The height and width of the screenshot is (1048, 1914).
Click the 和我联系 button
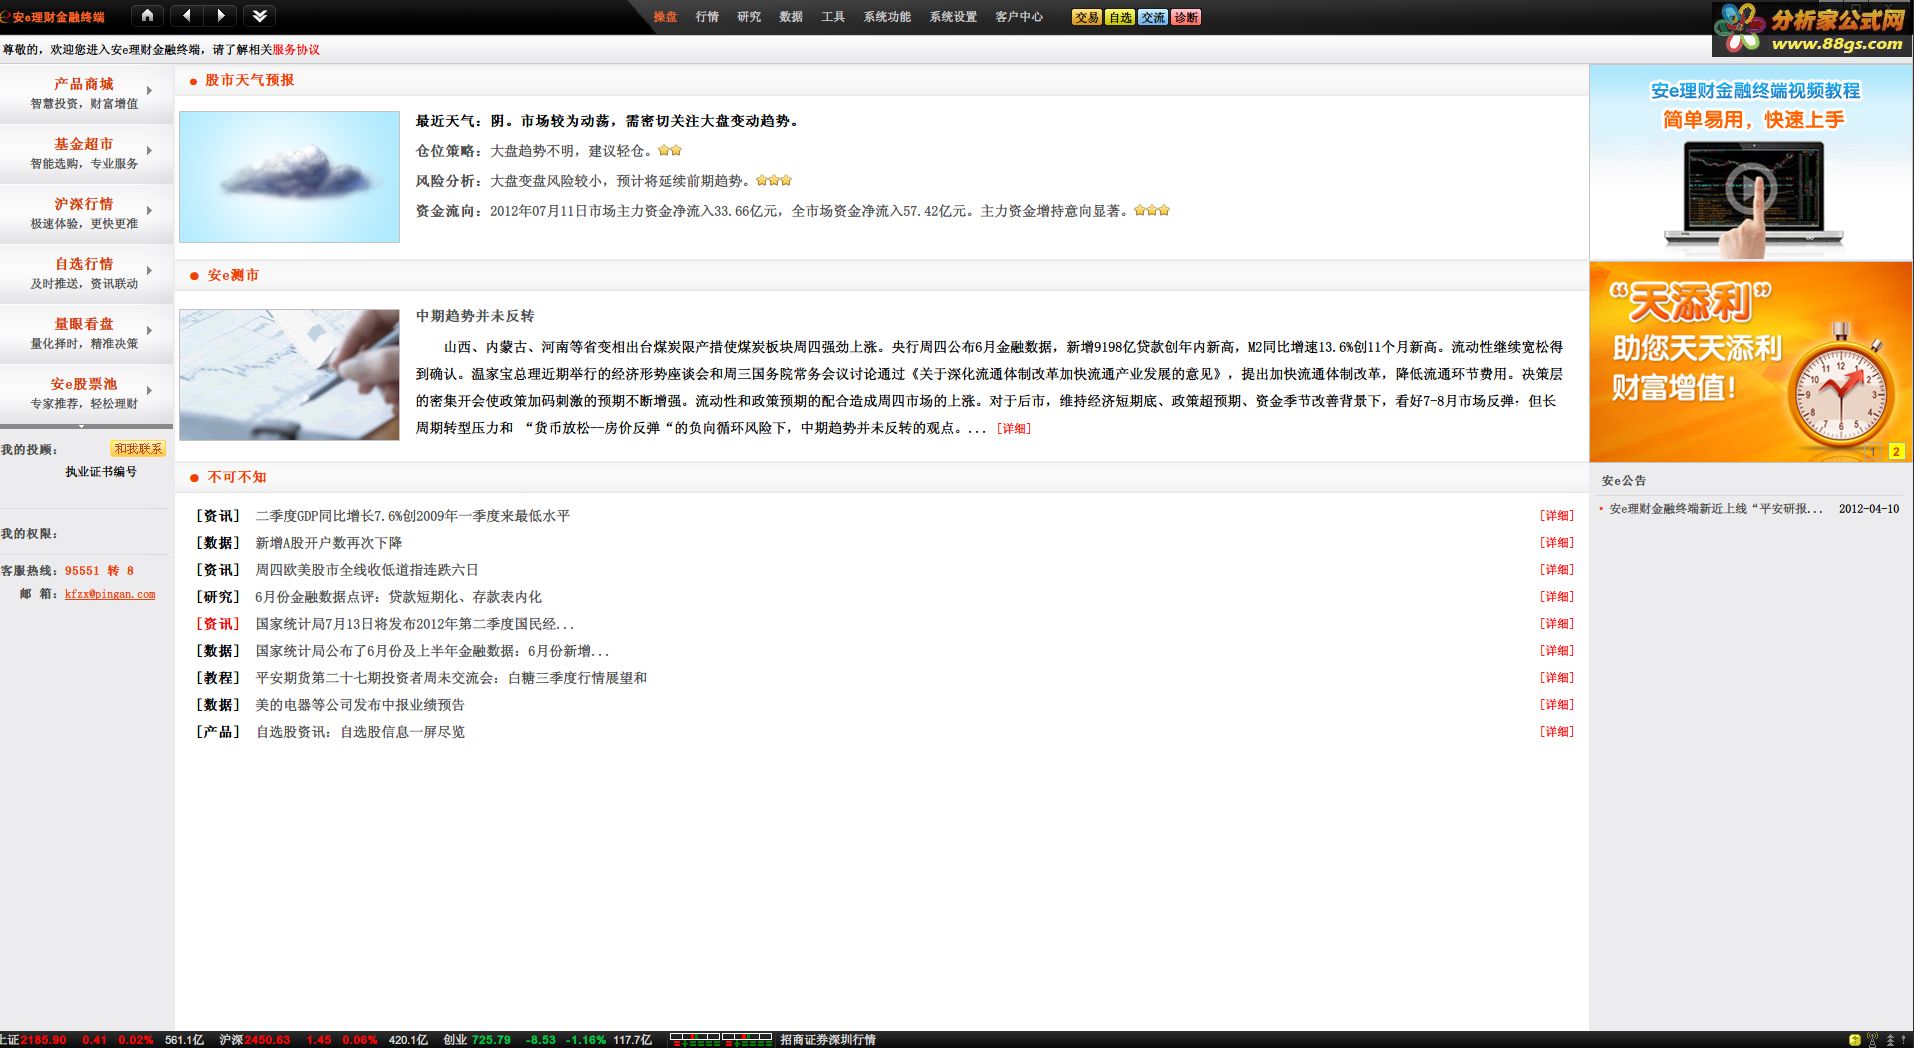(137, 449)
